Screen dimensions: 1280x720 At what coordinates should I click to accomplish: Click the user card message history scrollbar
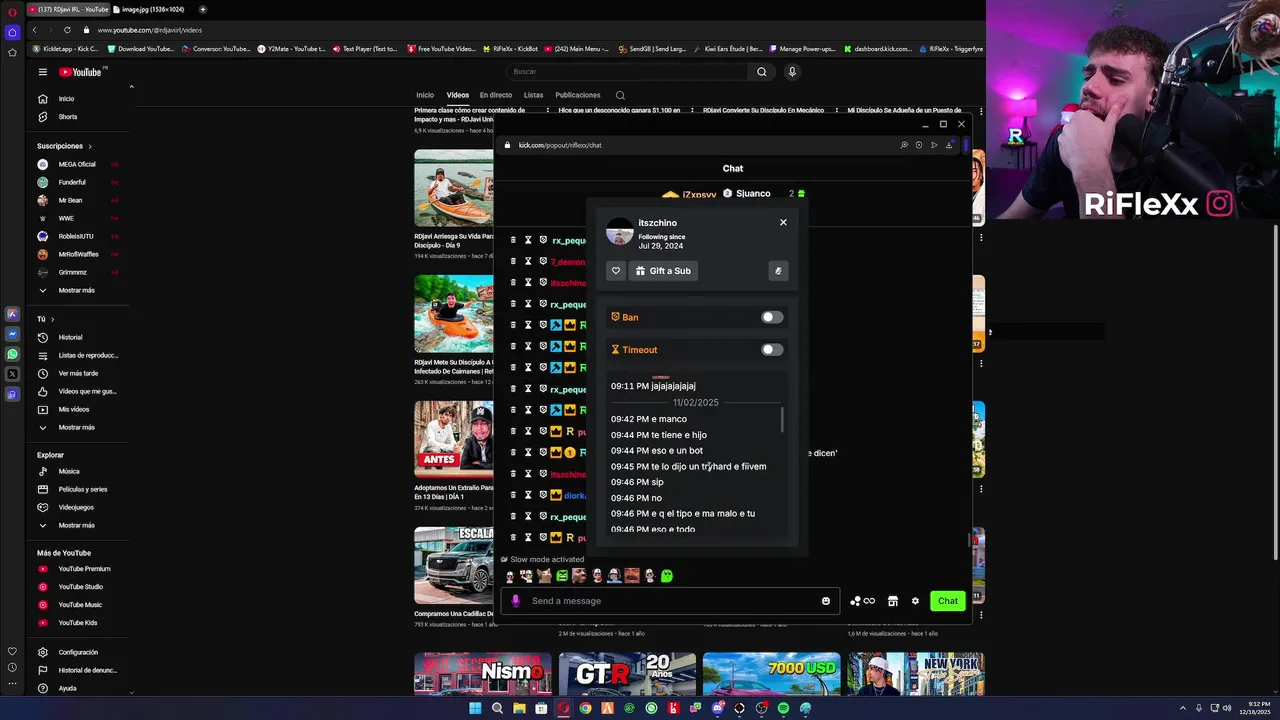pyautogui.click(x=782, y=420)
